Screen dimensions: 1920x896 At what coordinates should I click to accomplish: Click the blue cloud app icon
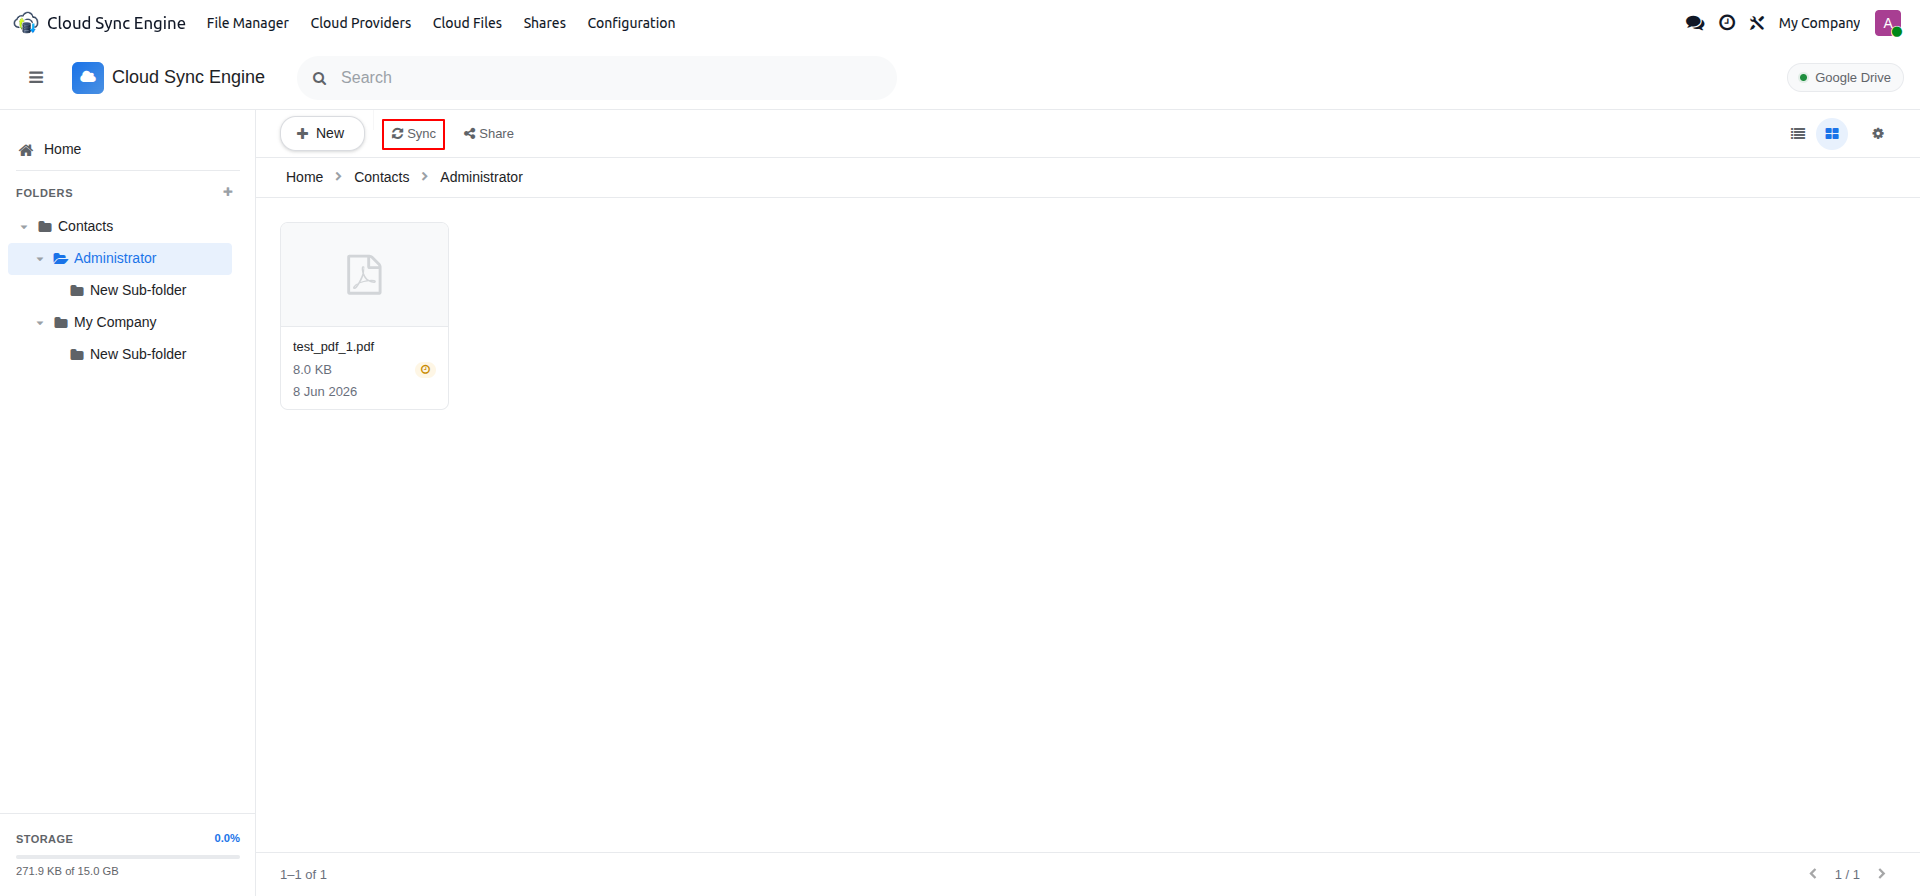tap(88, 78)
